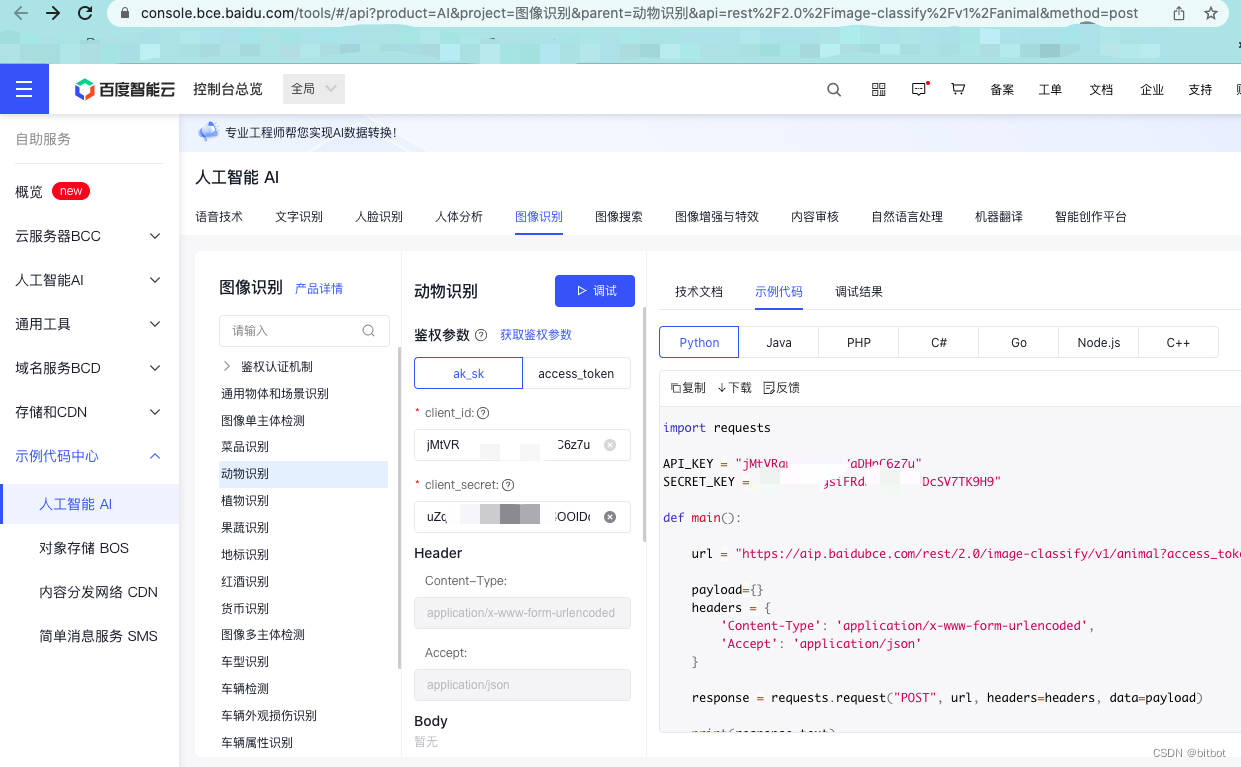Switch to the 人脸识别 tab
This screenshot has height=767, width=1241.
(379, 216)
